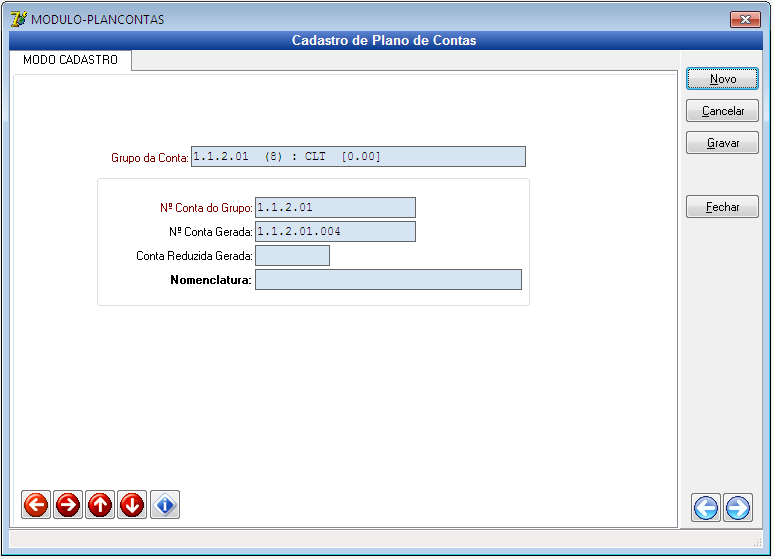Screen dimensions: 772x559
Task: Go back with the blue left arrow
Action: (706, 508)
